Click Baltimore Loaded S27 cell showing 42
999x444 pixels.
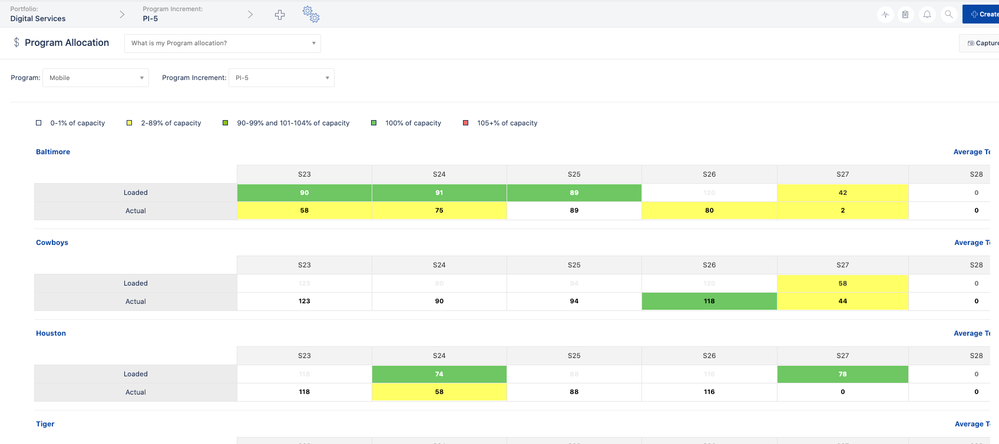click(843, 192)
